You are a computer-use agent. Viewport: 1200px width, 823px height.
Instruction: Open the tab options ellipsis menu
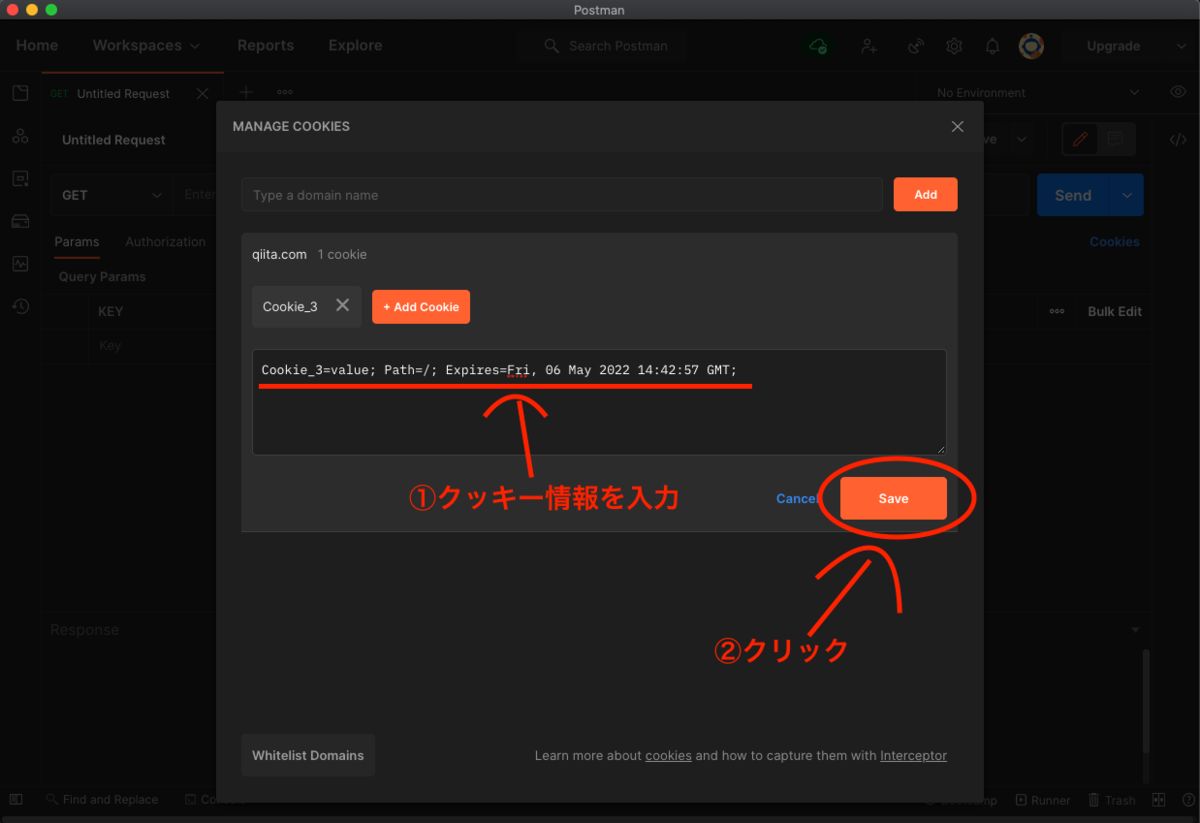285,92
